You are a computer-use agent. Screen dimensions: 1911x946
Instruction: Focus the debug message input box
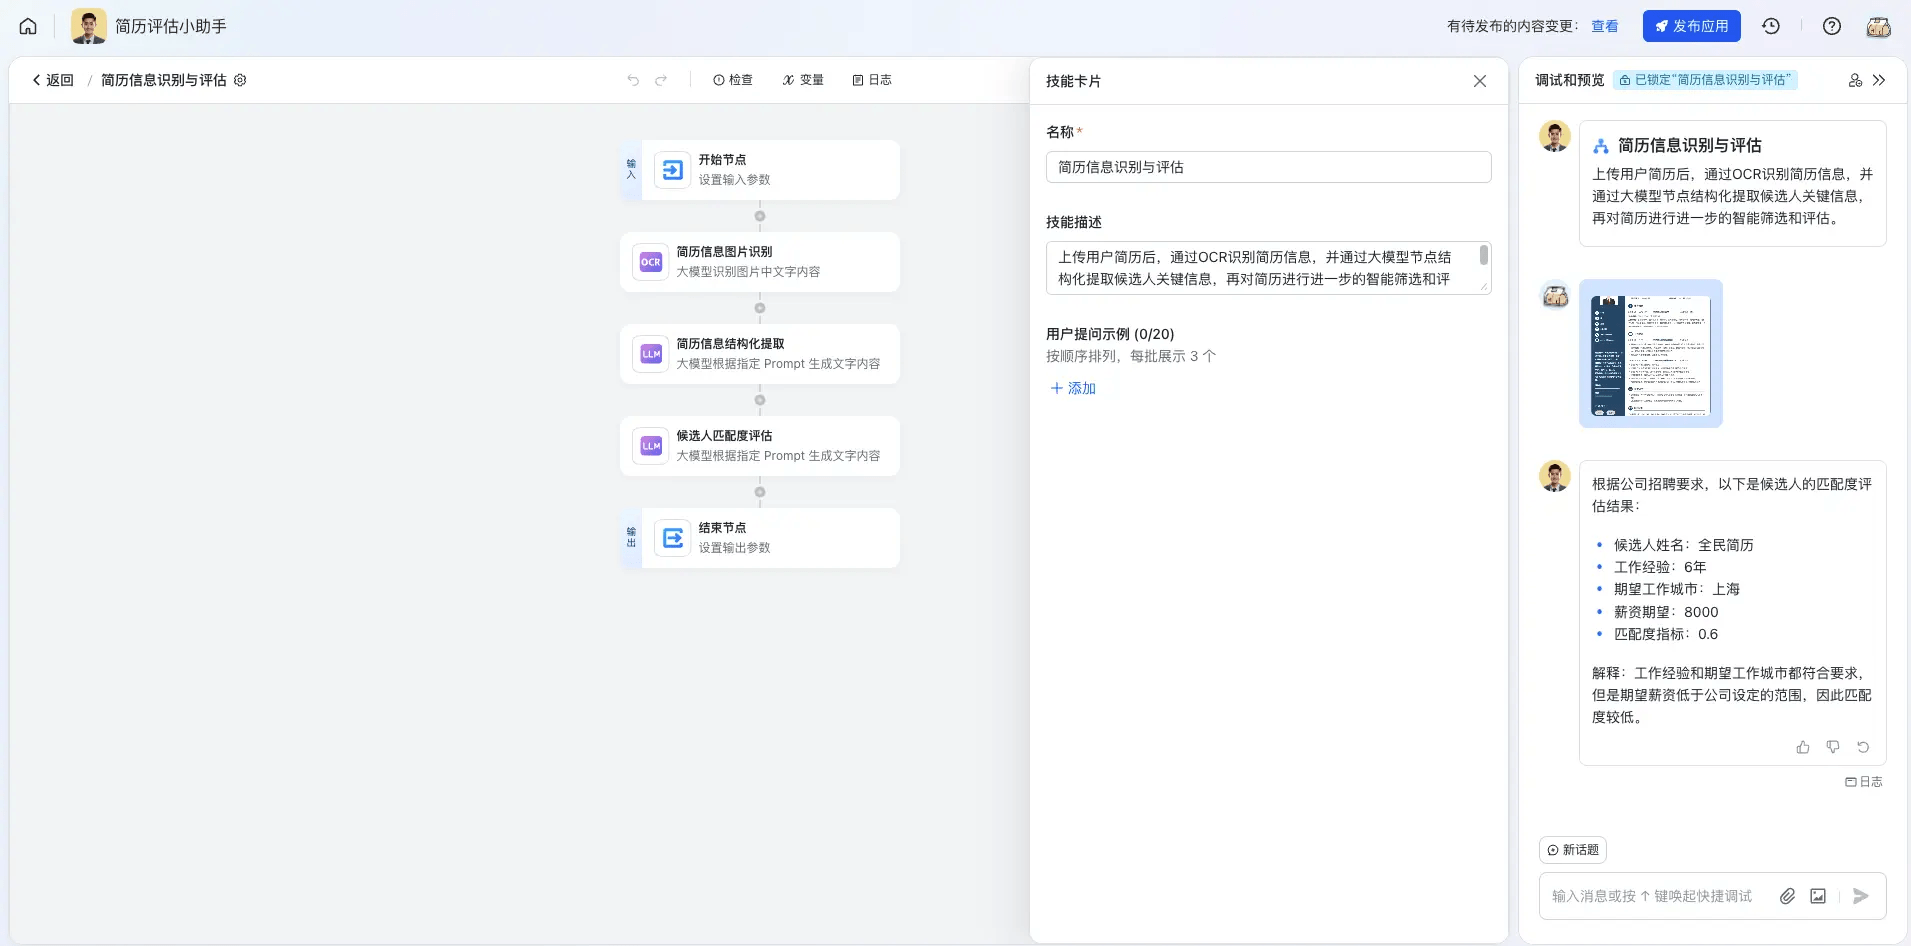(x=1652, y=896)
